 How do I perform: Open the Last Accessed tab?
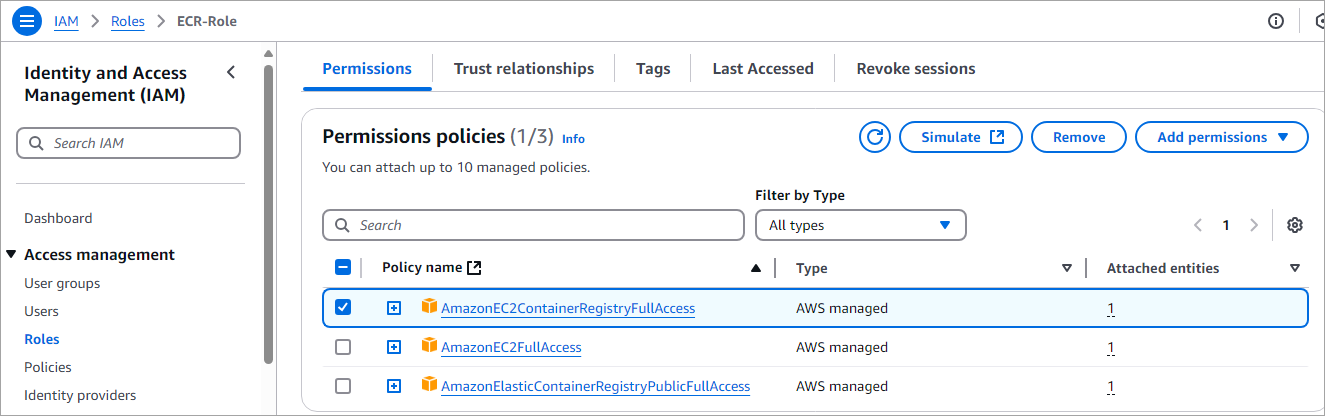[763, 69]
